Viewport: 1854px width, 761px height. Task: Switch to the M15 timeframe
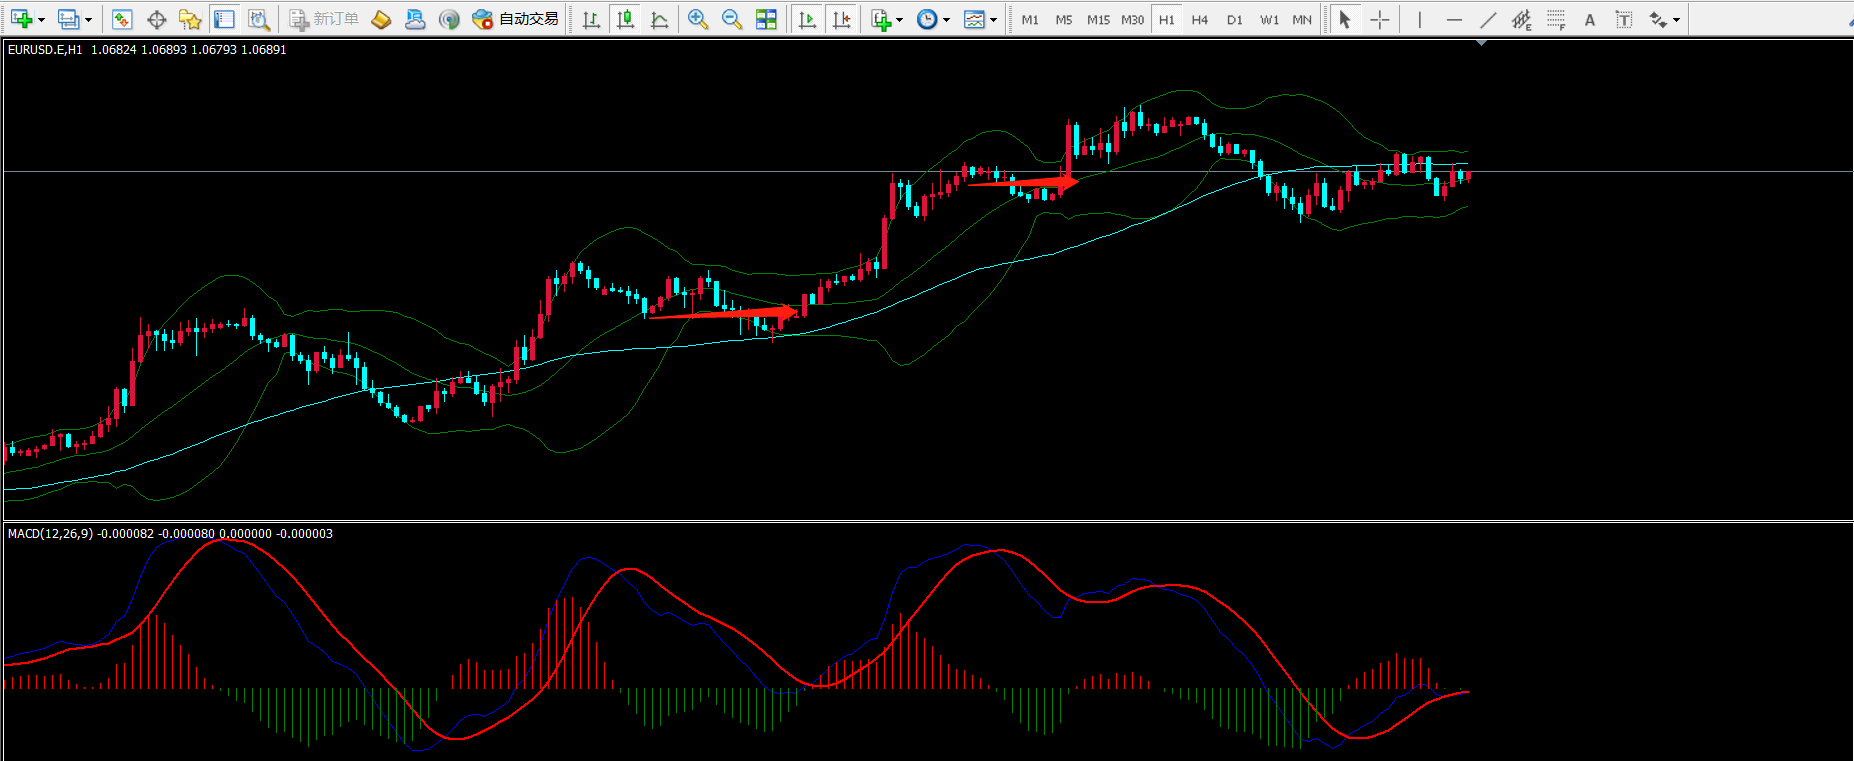pyautogui.click(x=1098, y=19)
